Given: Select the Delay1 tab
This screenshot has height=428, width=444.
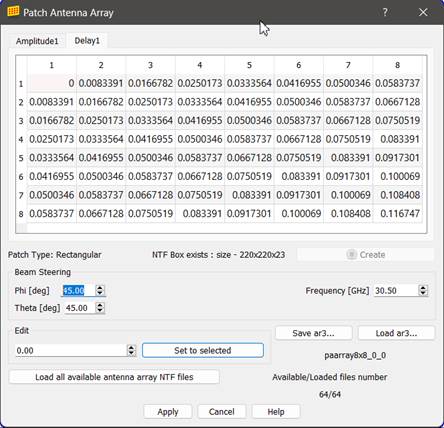Looking at the screenshot, I should tap(87, 41).
